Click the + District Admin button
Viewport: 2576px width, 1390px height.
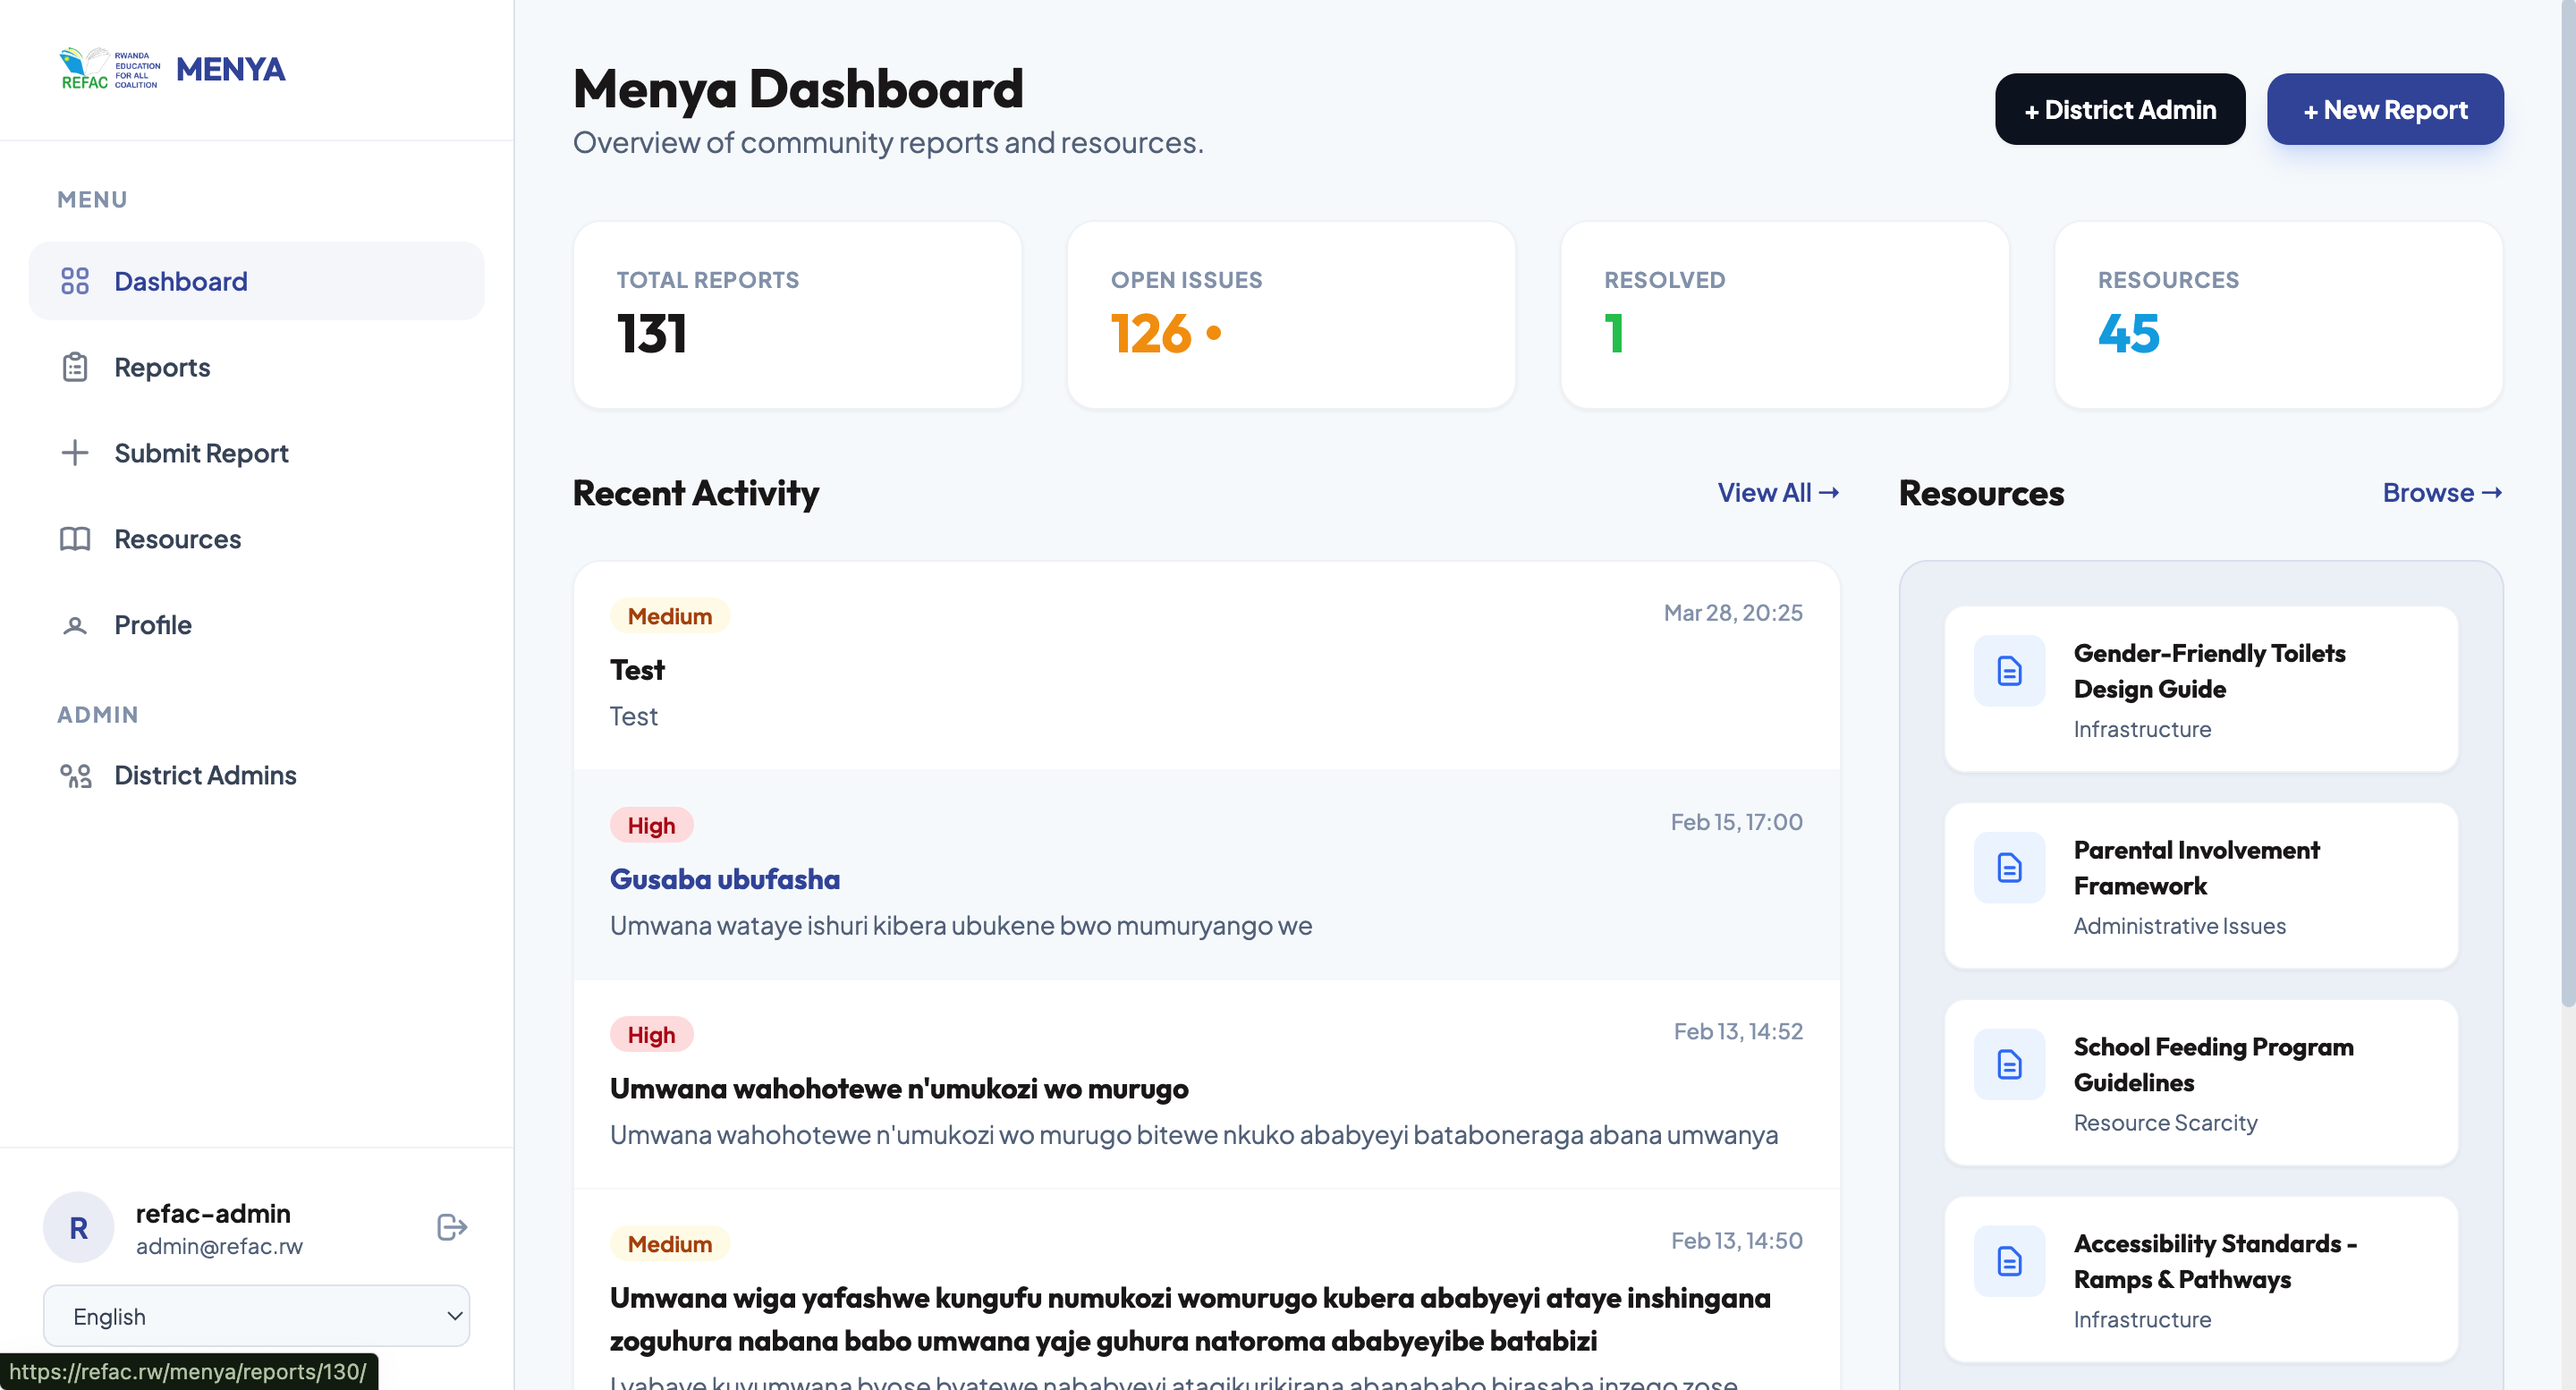[2120, 109]
